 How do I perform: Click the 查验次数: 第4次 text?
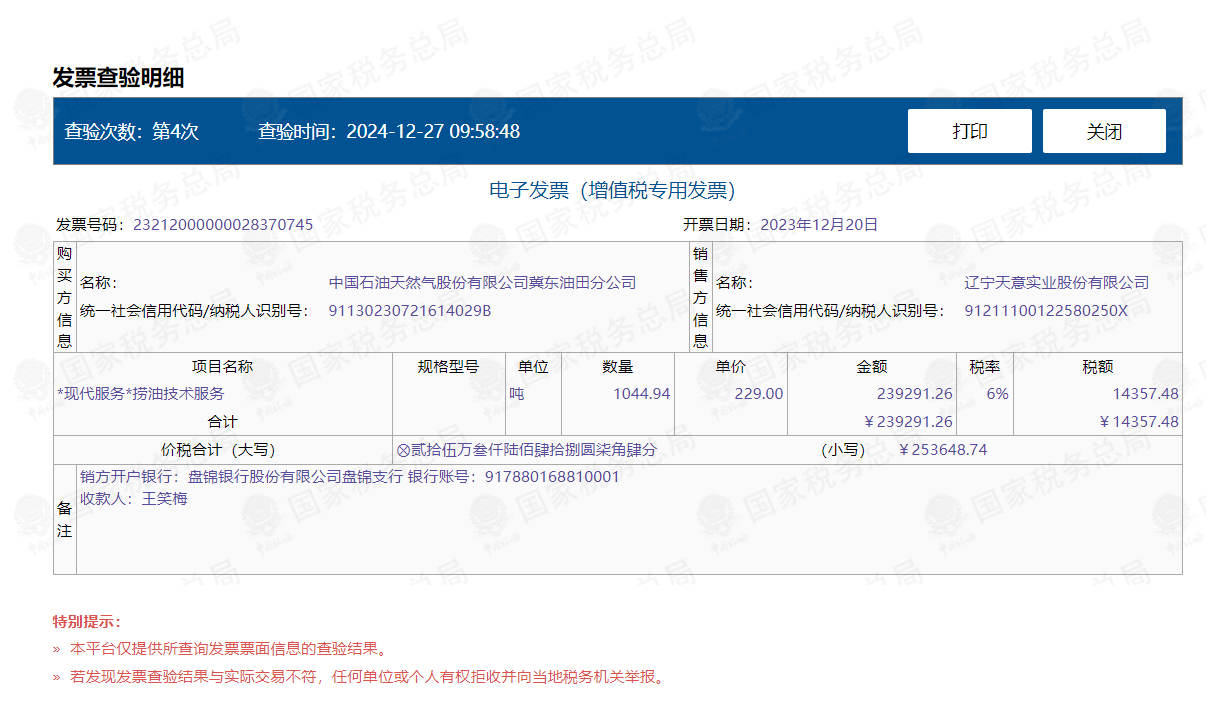(132, 131)
